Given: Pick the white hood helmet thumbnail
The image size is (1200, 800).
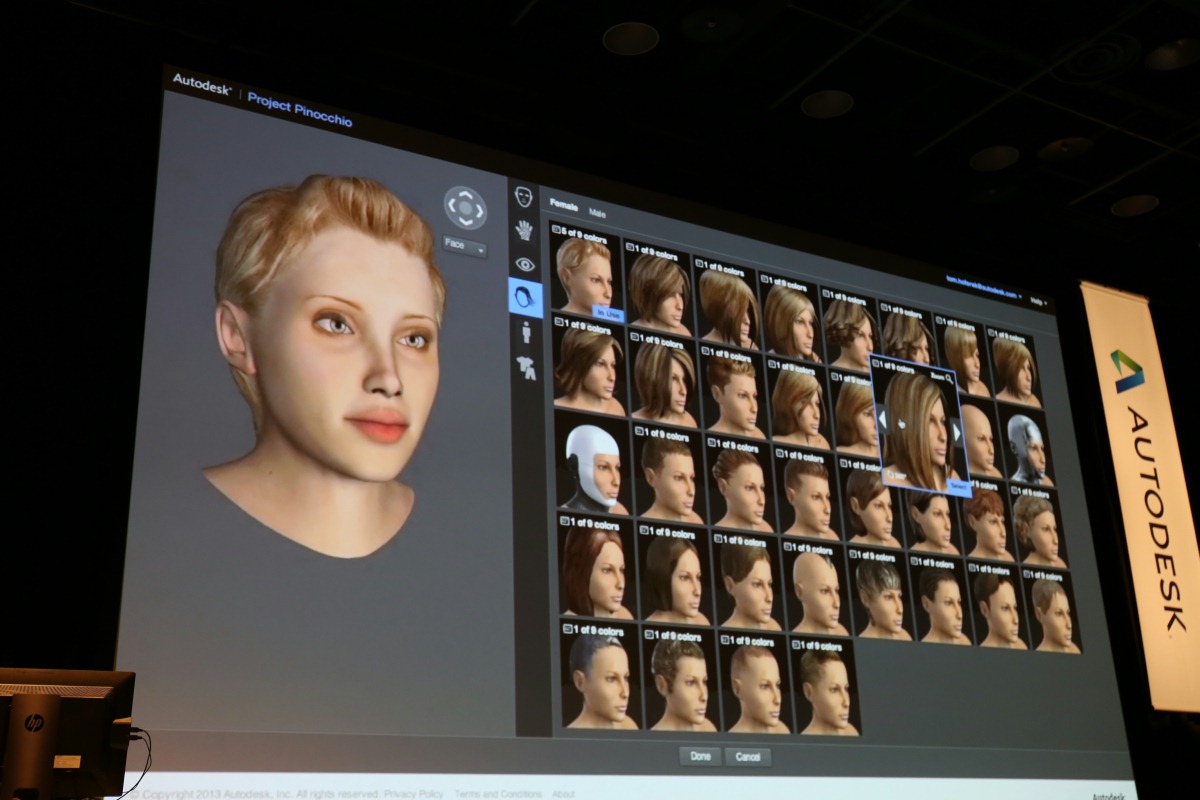Looking at the screenshot, I should (592, 466).
